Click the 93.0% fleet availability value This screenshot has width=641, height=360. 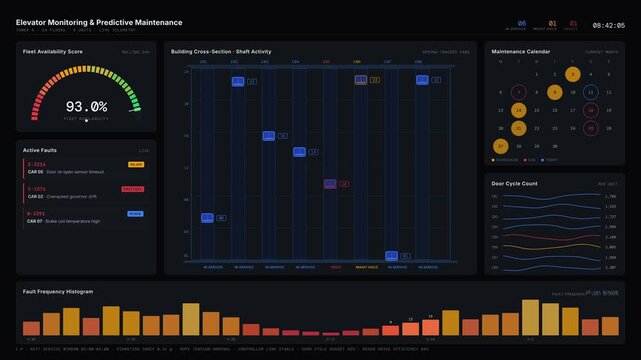coord(87,107)
